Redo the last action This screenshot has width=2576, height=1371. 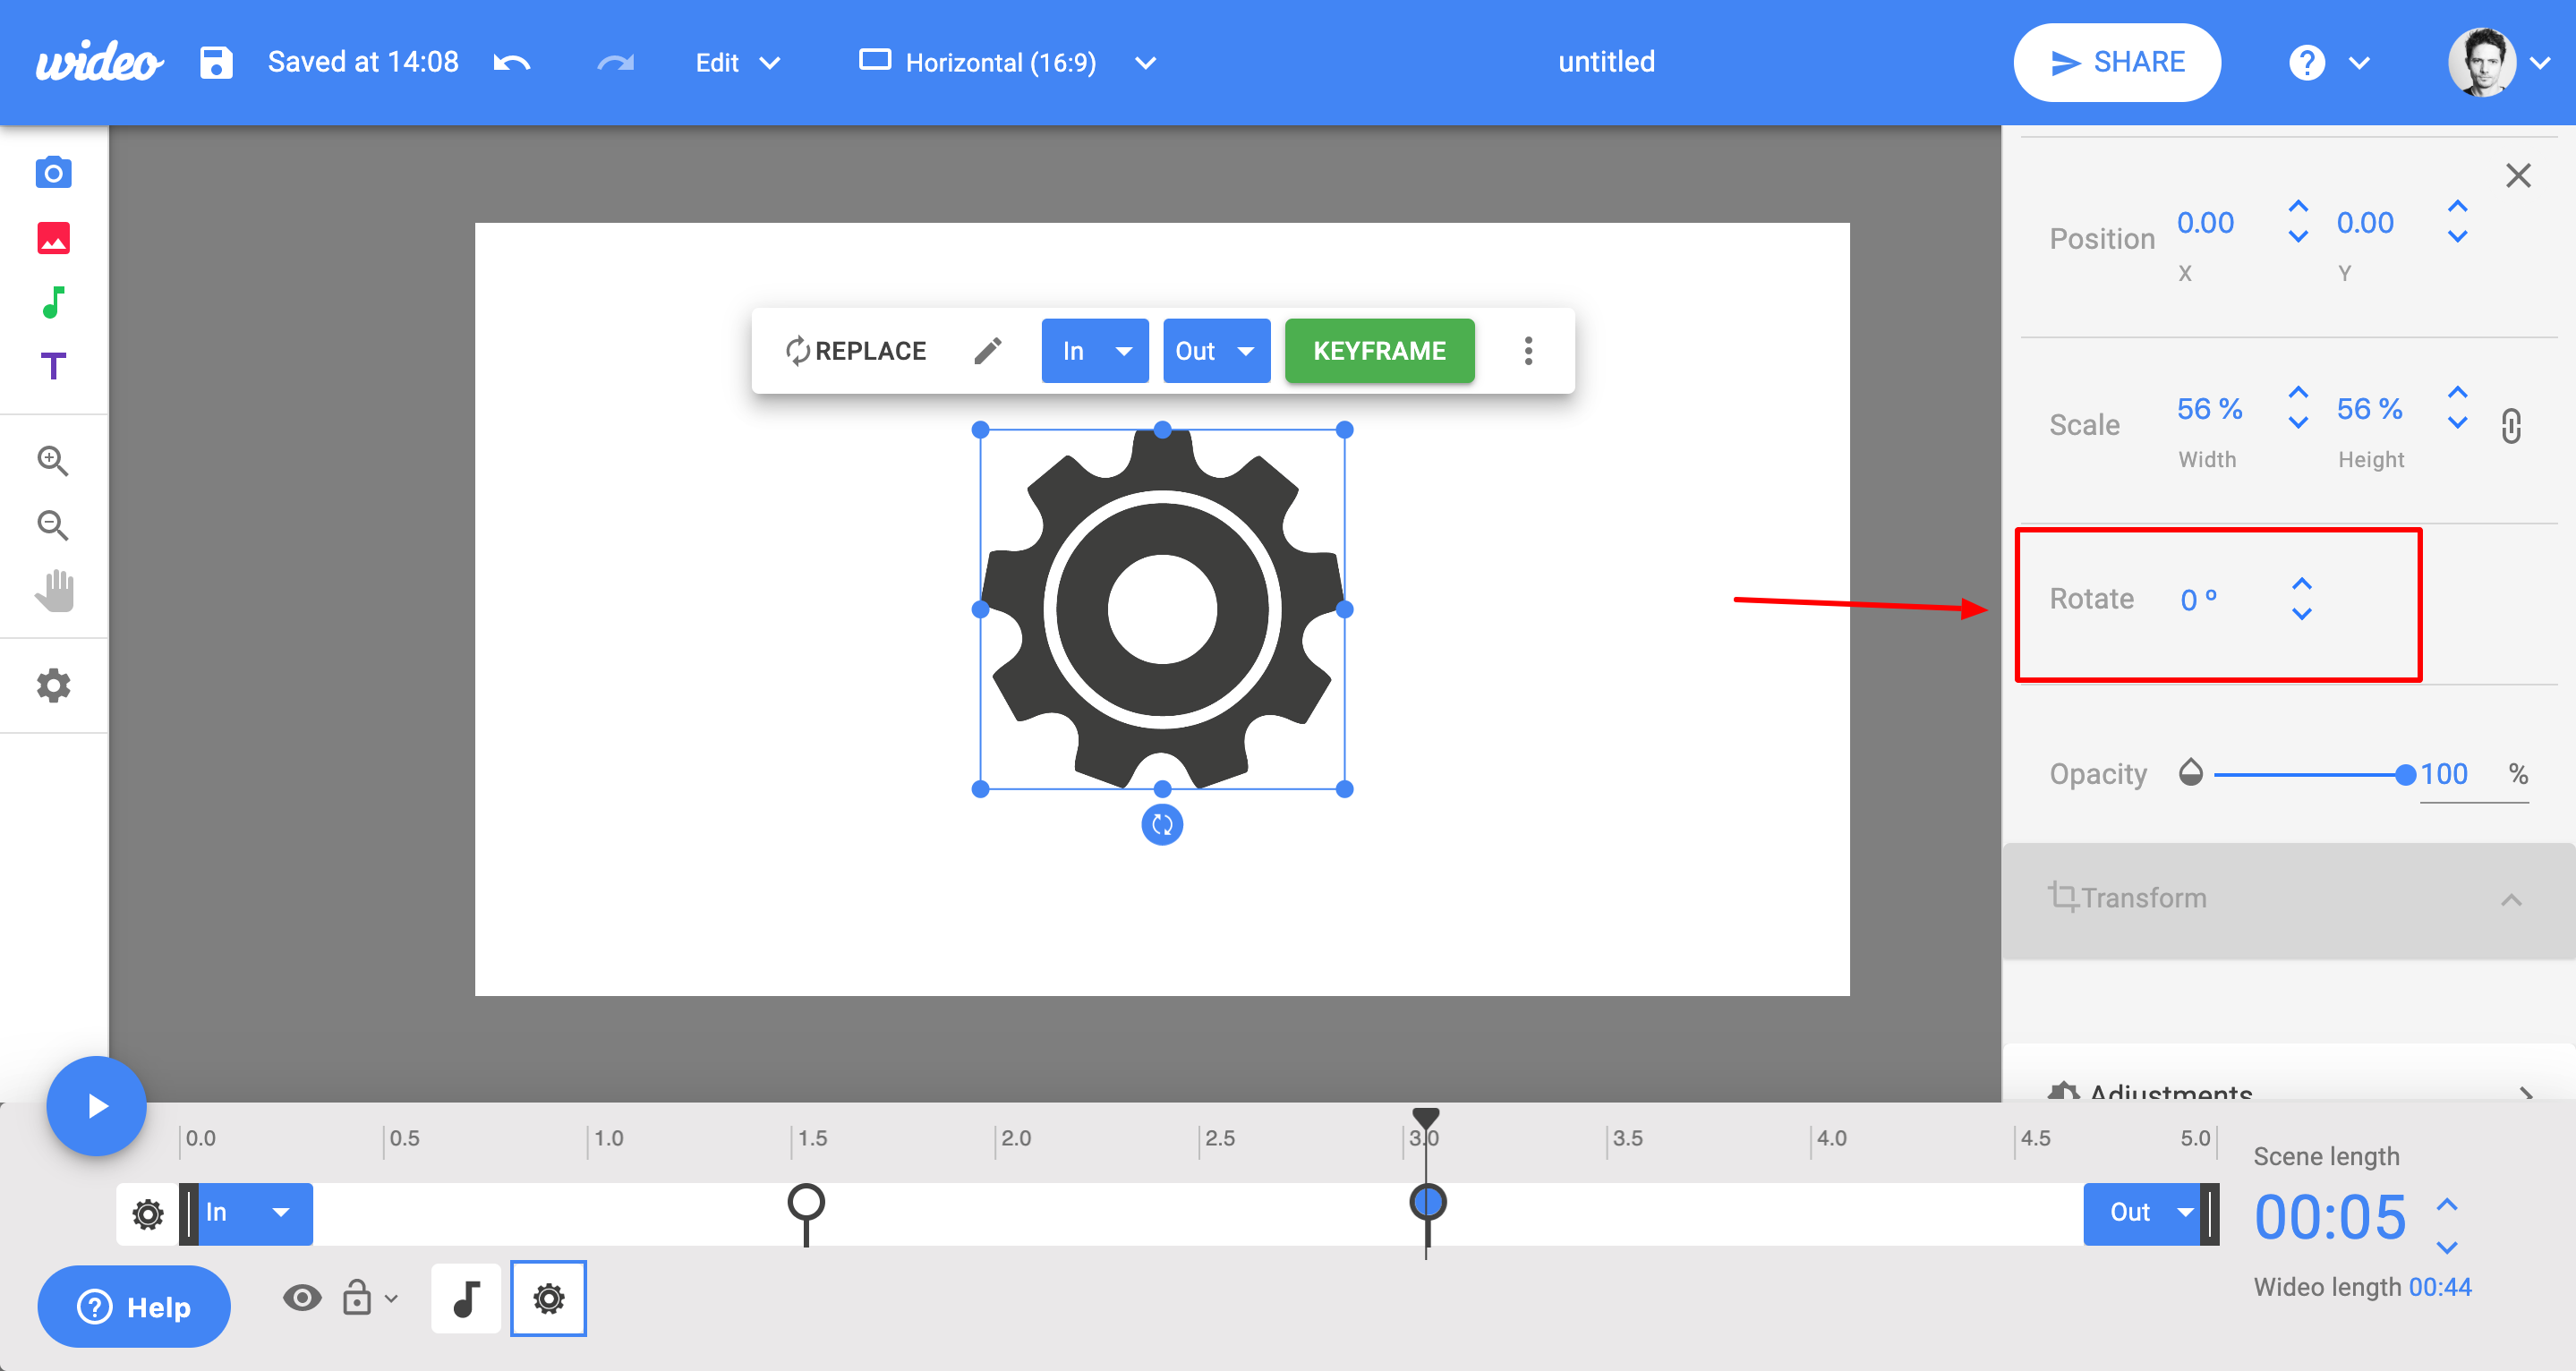pyautogui.click(x=615, y=63)
